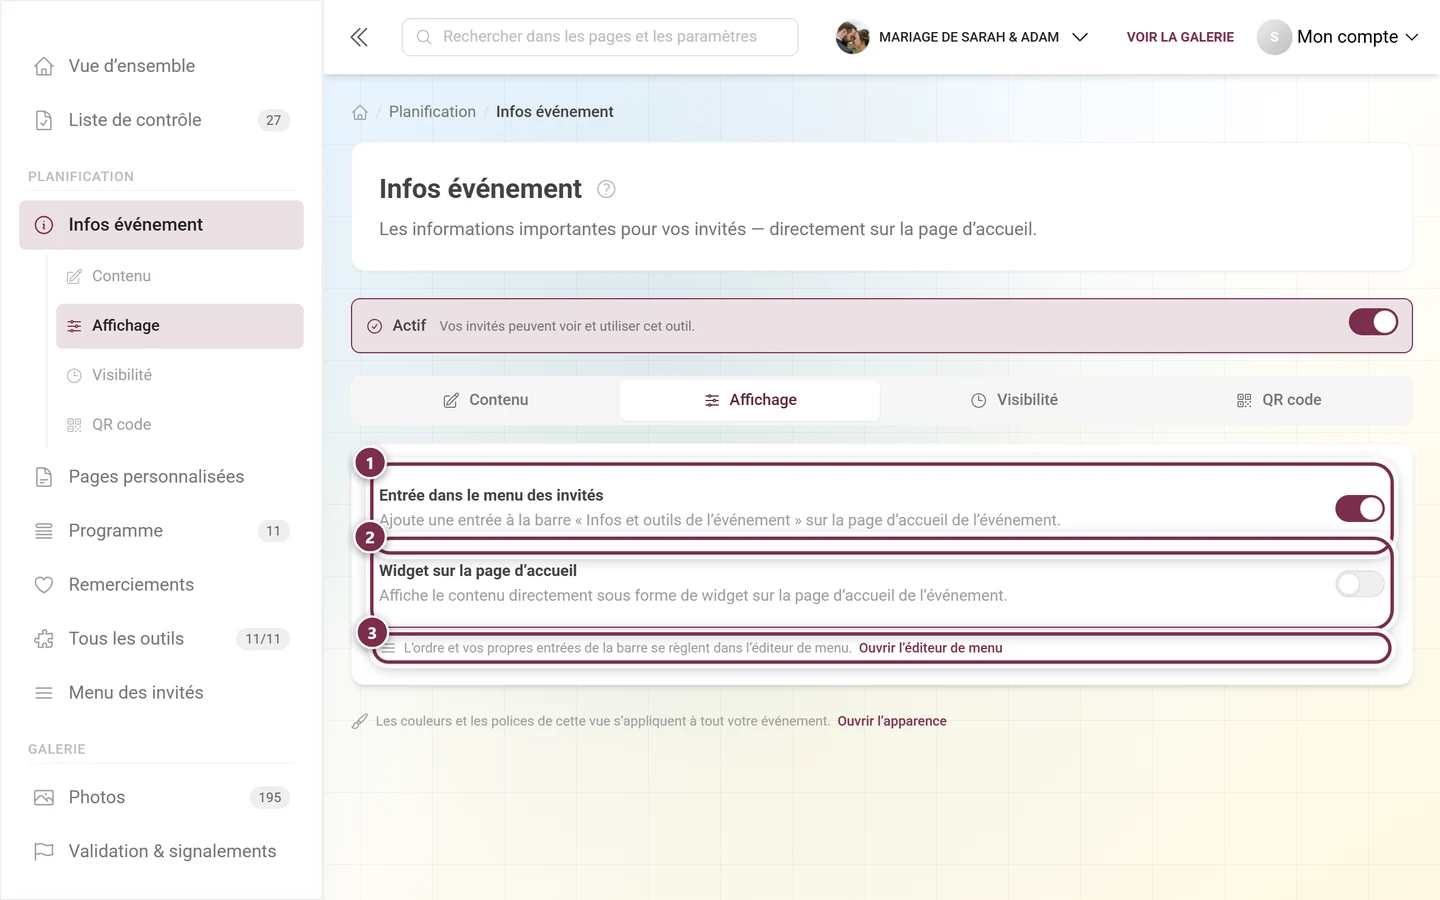The width and height of the screenshot is (1440, 900).
Task: Click the home breadcrumb icon
Action: click(360, 112)
